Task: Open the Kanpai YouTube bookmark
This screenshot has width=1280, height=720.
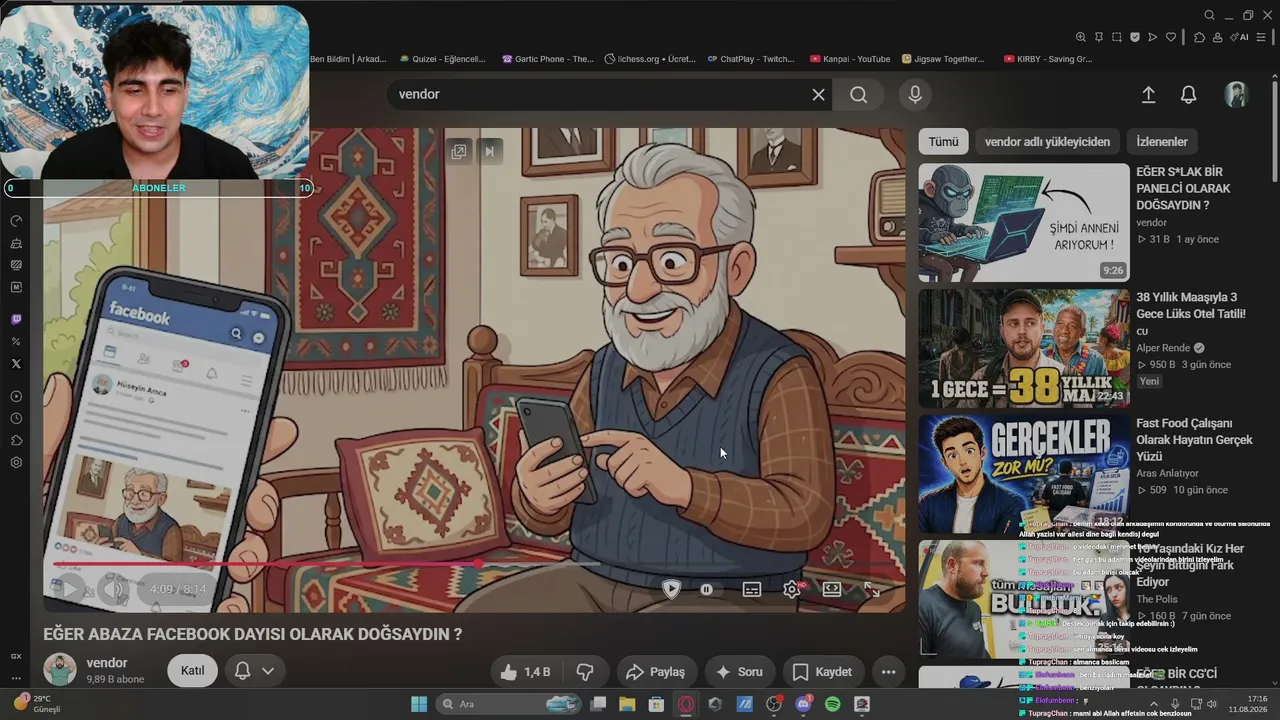Action: (x=850, y=59)
